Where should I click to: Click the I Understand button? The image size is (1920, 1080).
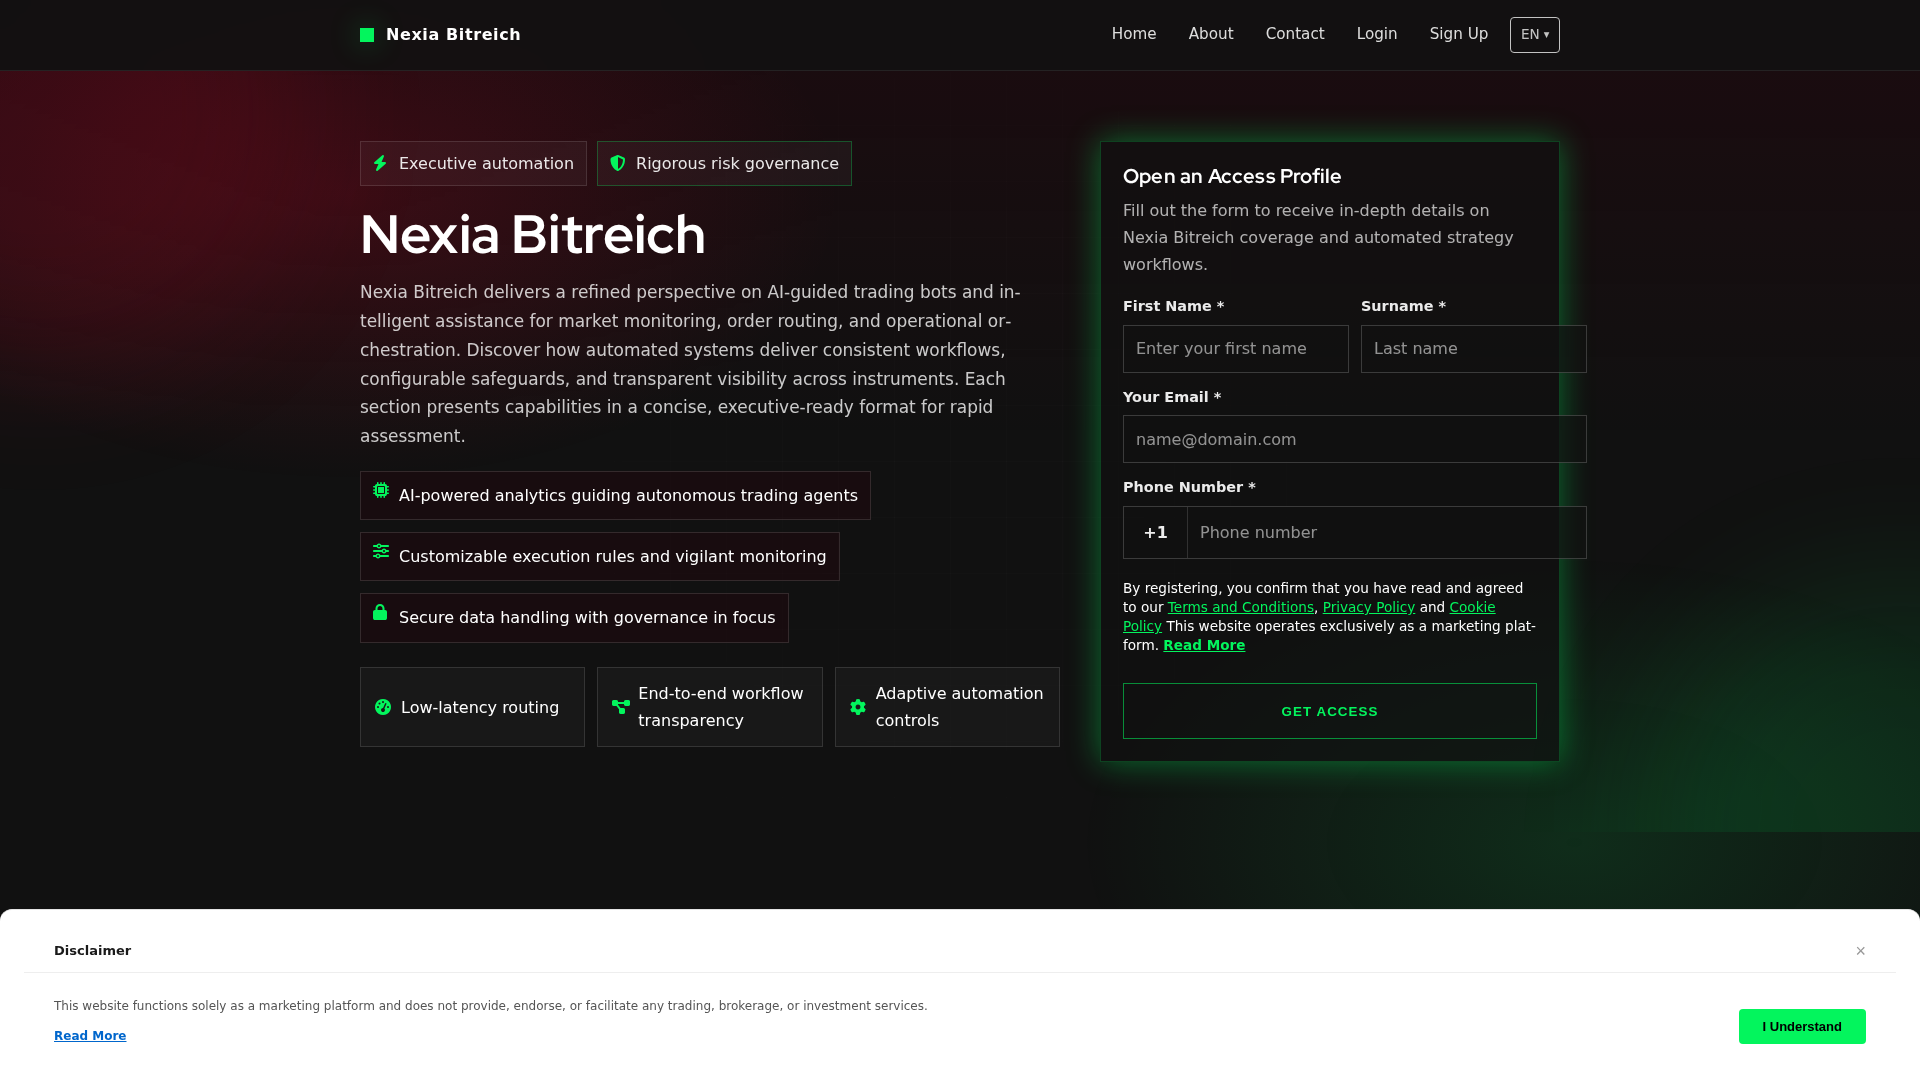click(1802, 1026)
